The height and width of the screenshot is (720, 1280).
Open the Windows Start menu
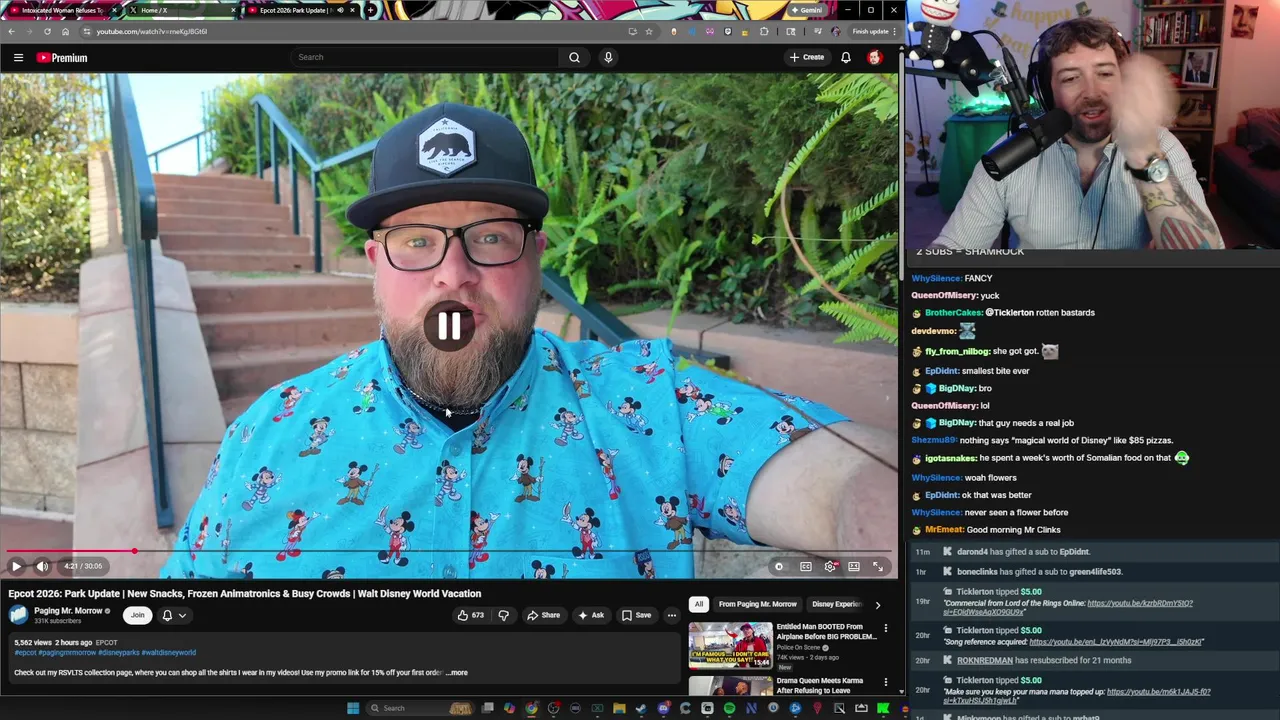(353, 708)
